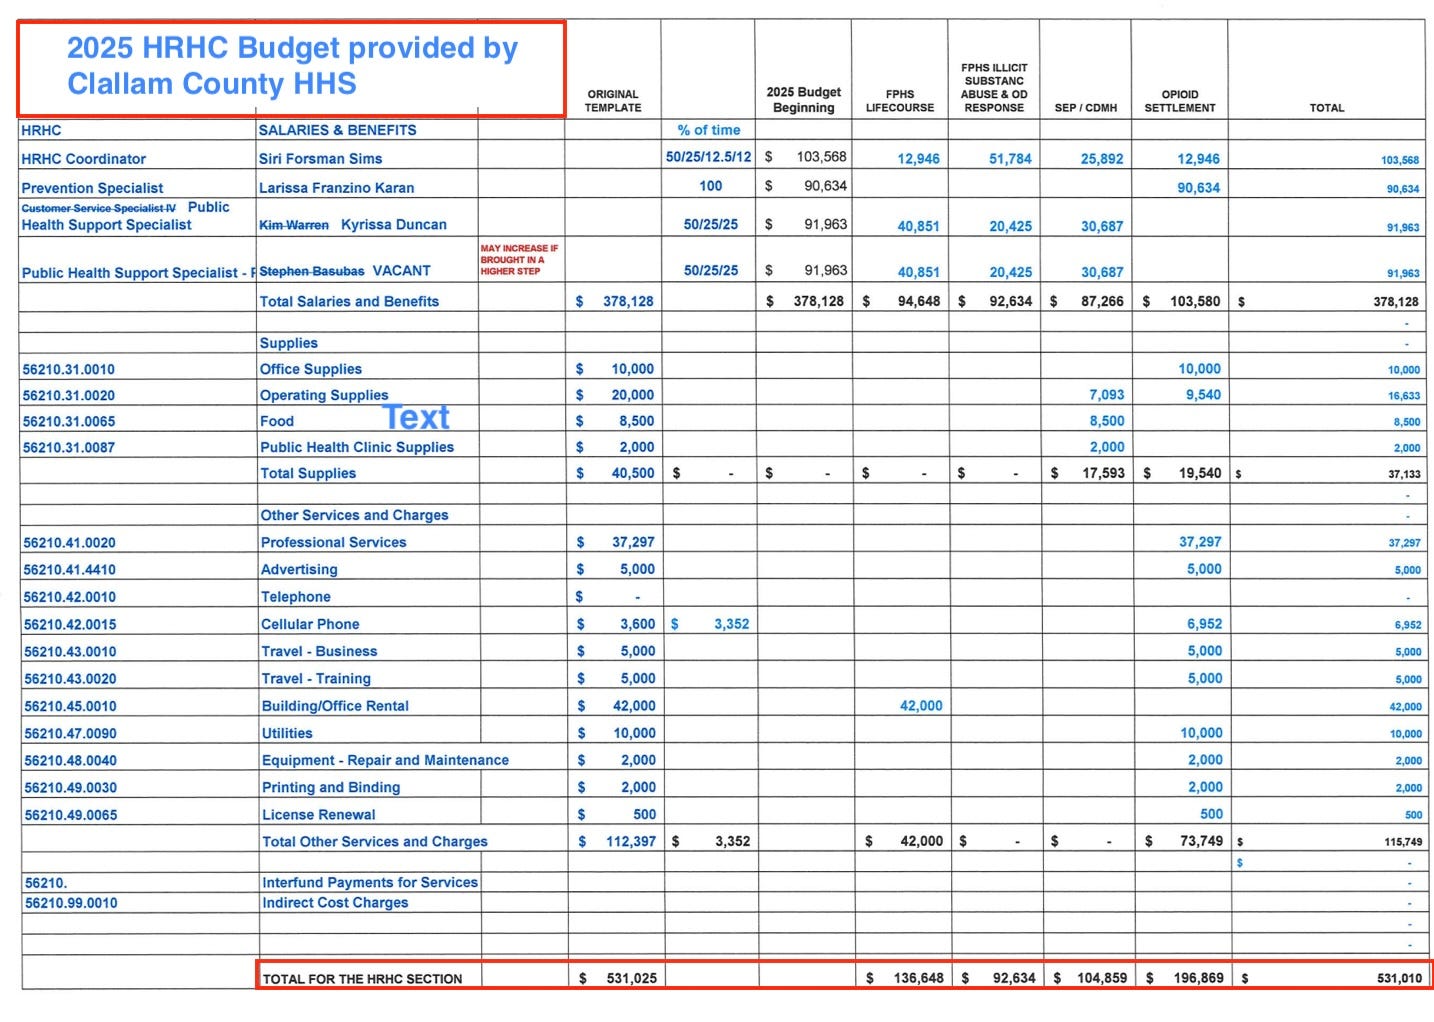The image size is (1434, 1022).
Task: Click the "Total Supplies" label
Action: (x=308, y=473)
